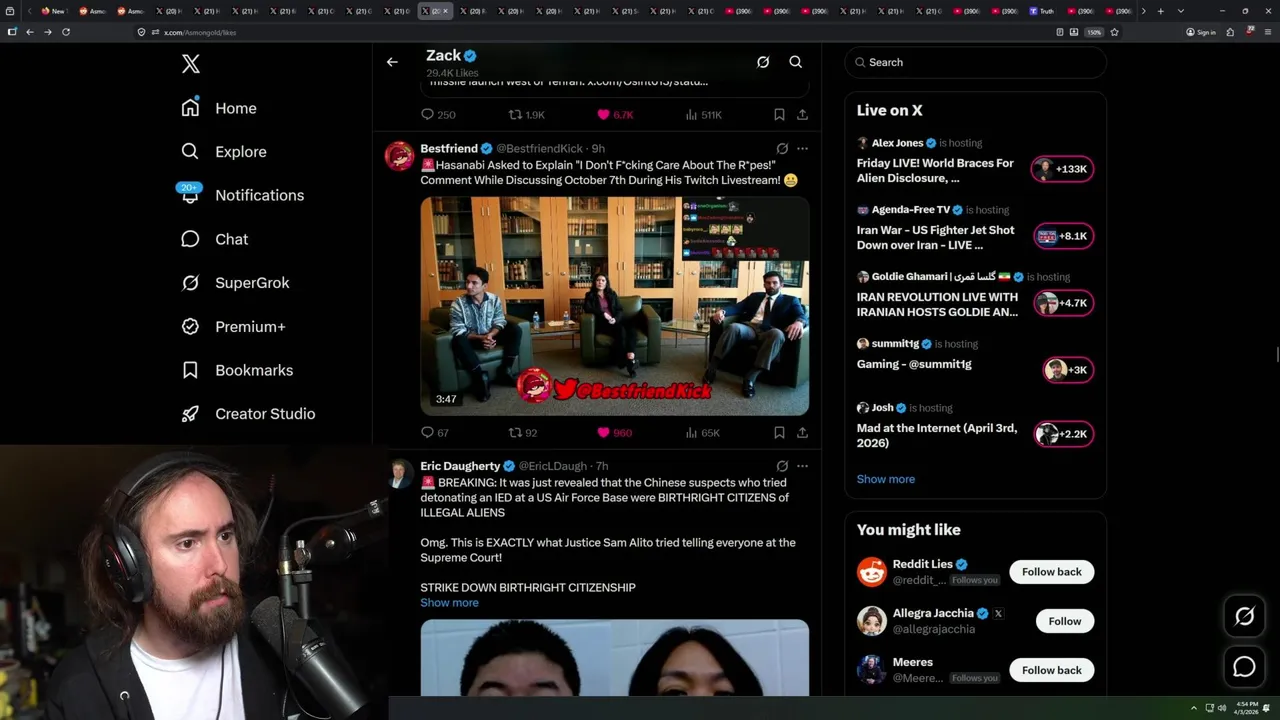
Task: Open more options on Bestfriend post
Action: tap(802, 148)
